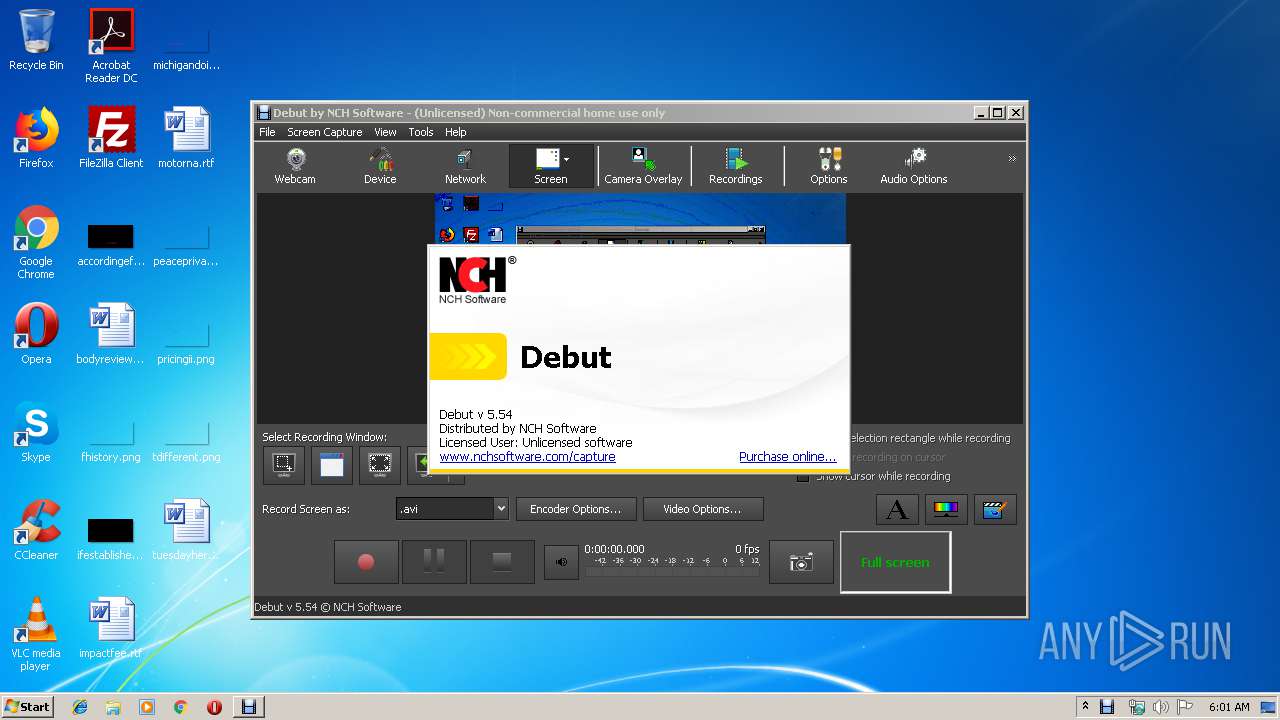Select the Google Chrome desktop shortcut
Screen dimensions: 1280x720
(36, 242)
